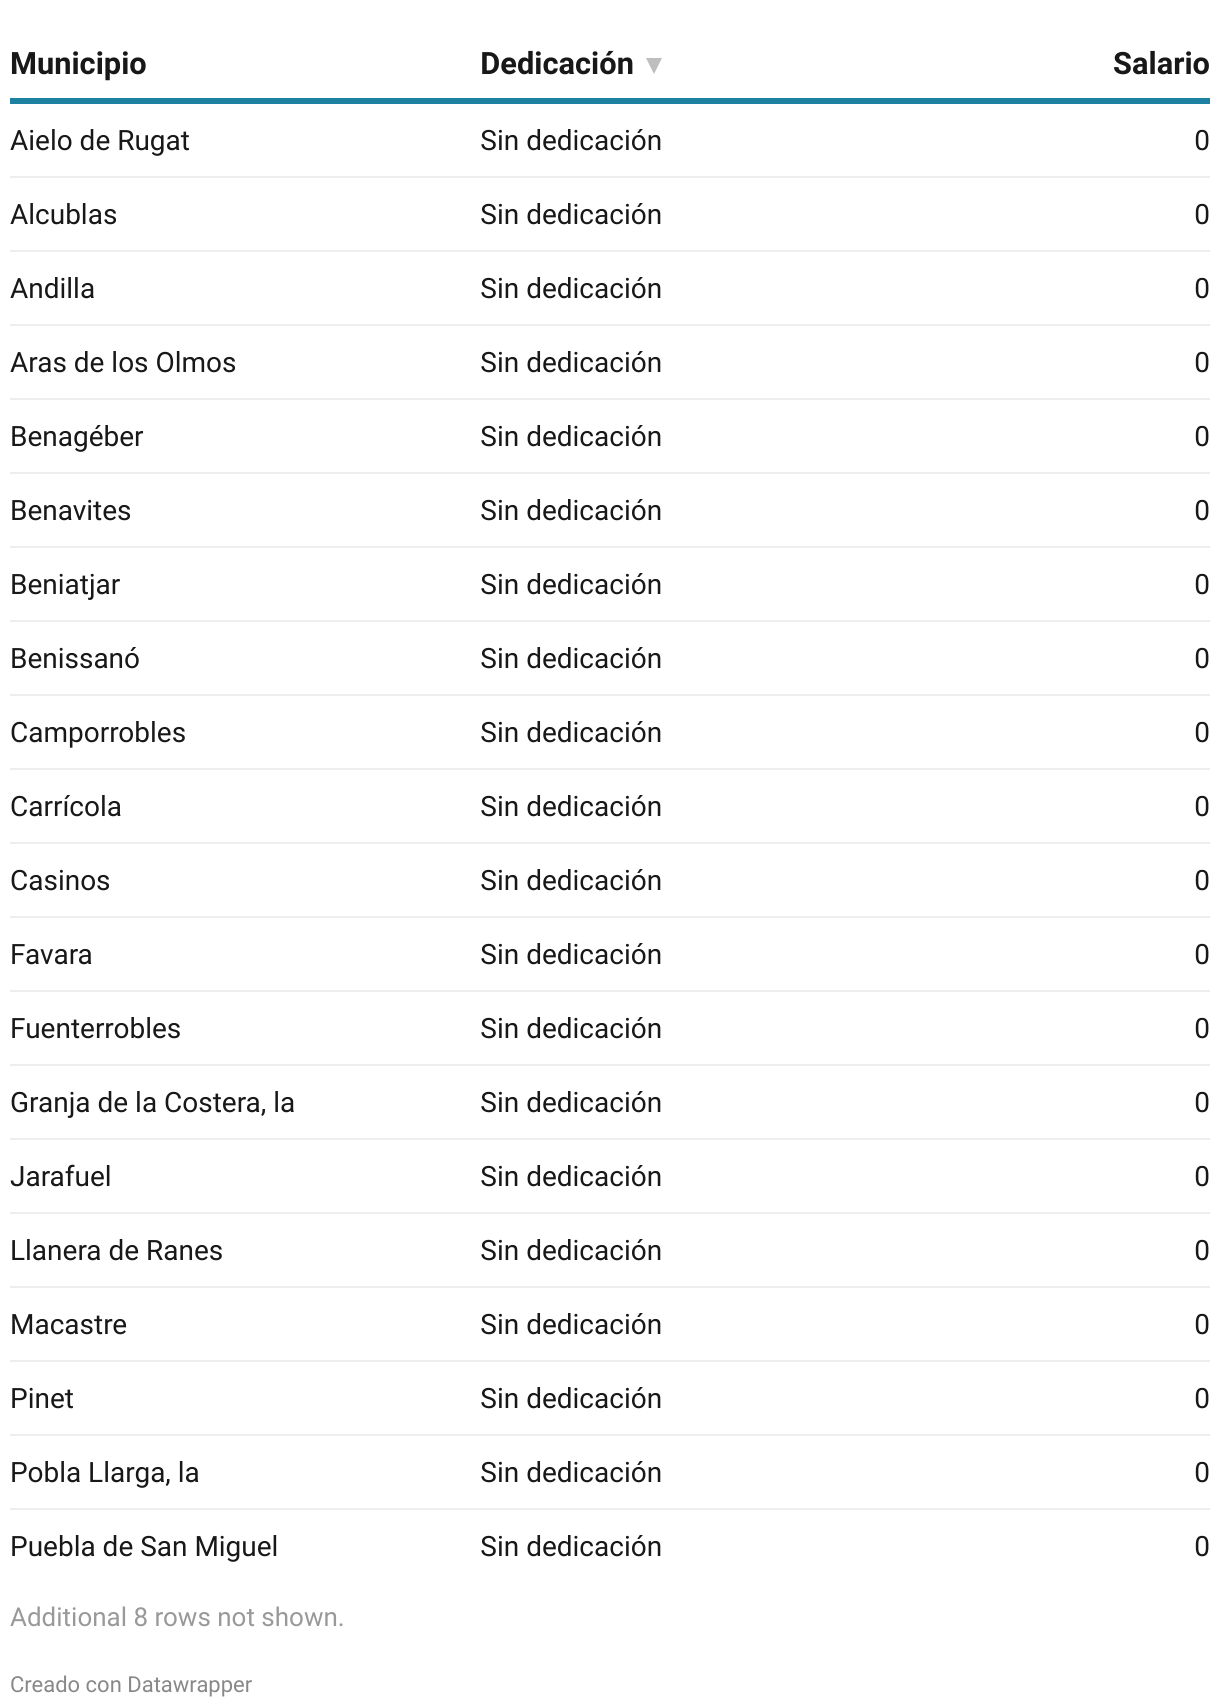Image resolution: width=1220 pixels, height=1708 pixels.
Task: Click the Camporrobles municipality name
Action: pos(98,733)
